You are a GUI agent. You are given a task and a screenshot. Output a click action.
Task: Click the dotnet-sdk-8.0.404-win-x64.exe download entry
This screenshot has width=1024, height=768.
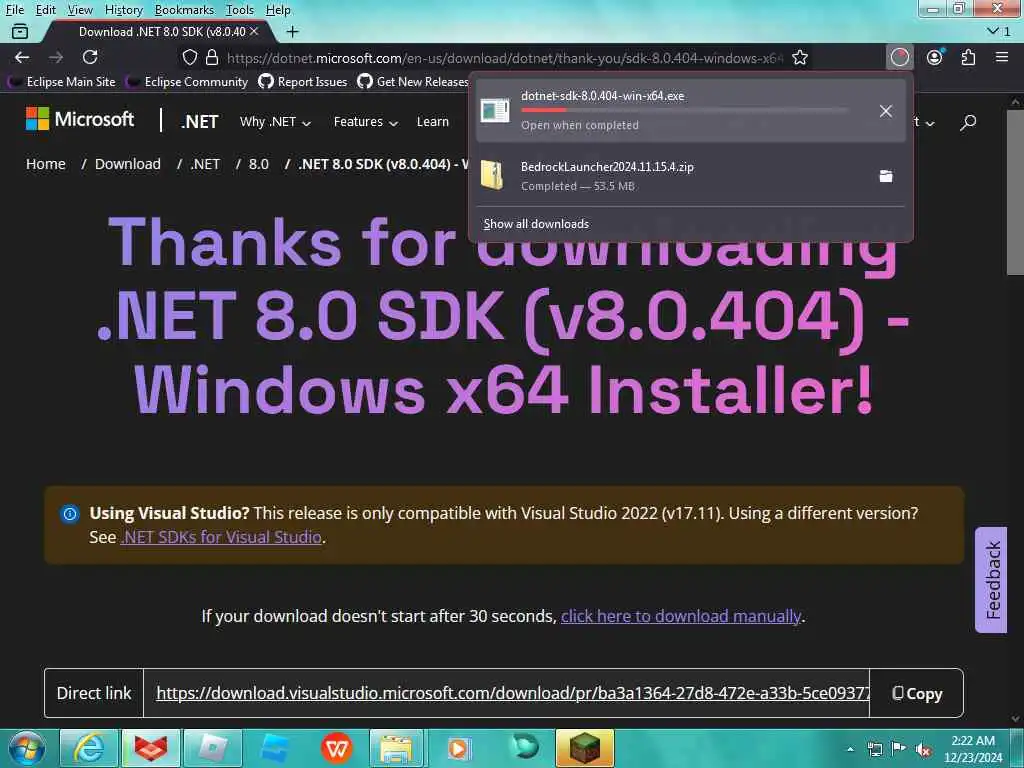coord(690,110)
